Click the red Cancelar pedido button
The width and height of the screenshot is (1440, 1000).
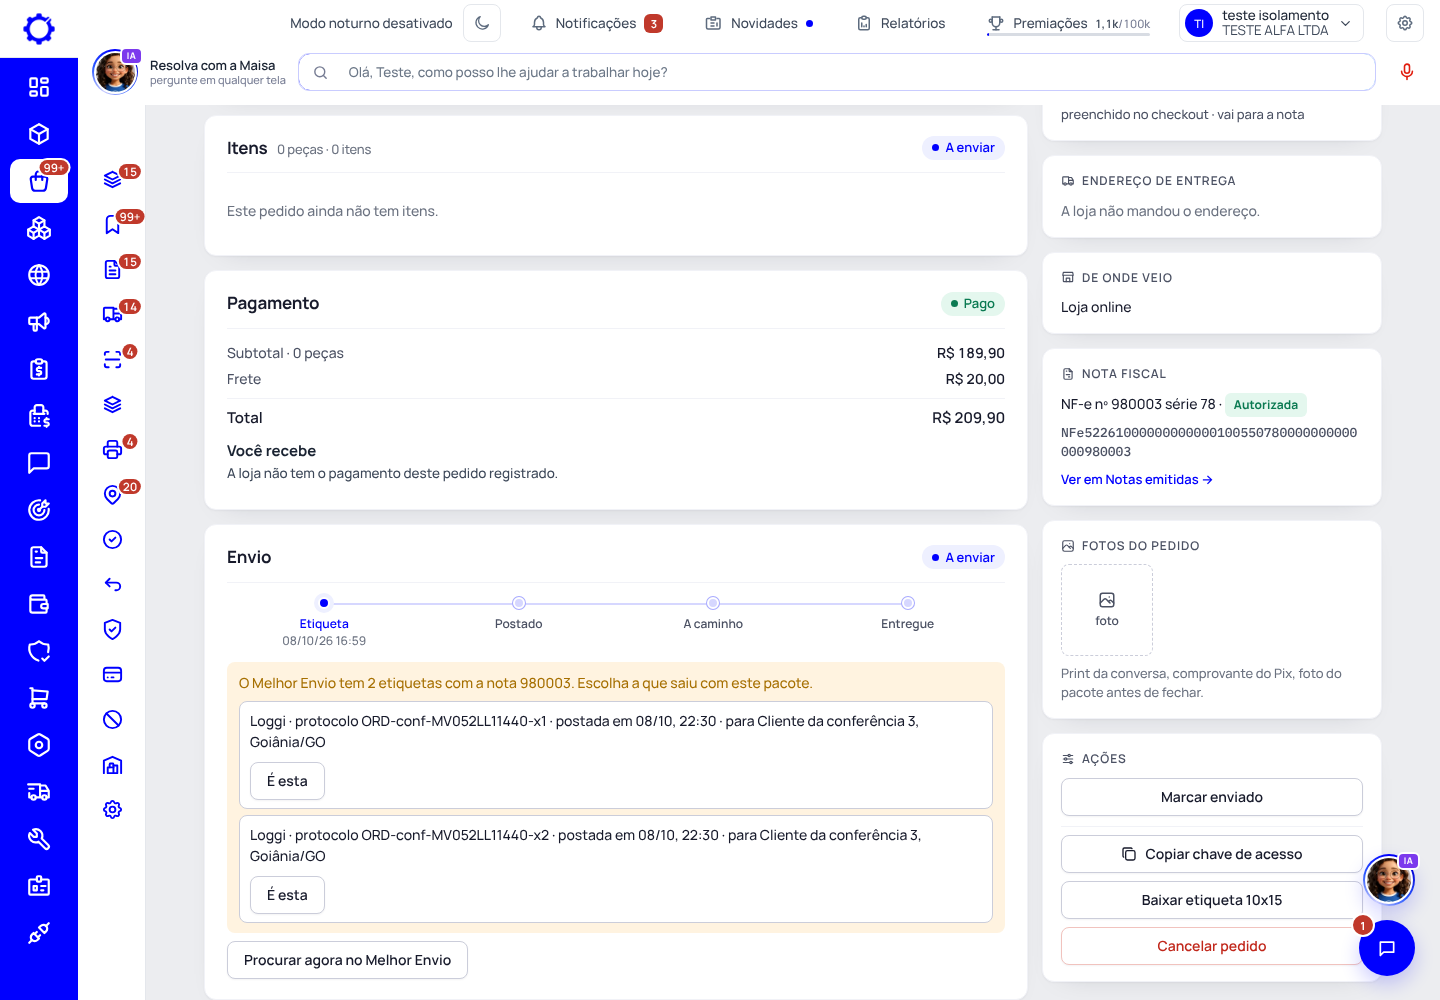click(x=1212, y=946)
